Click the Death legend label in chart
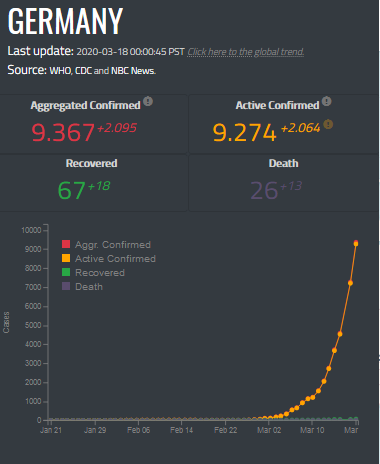Image resolution: width=380 pixels, height=464 pixels. tap(89, 287)
